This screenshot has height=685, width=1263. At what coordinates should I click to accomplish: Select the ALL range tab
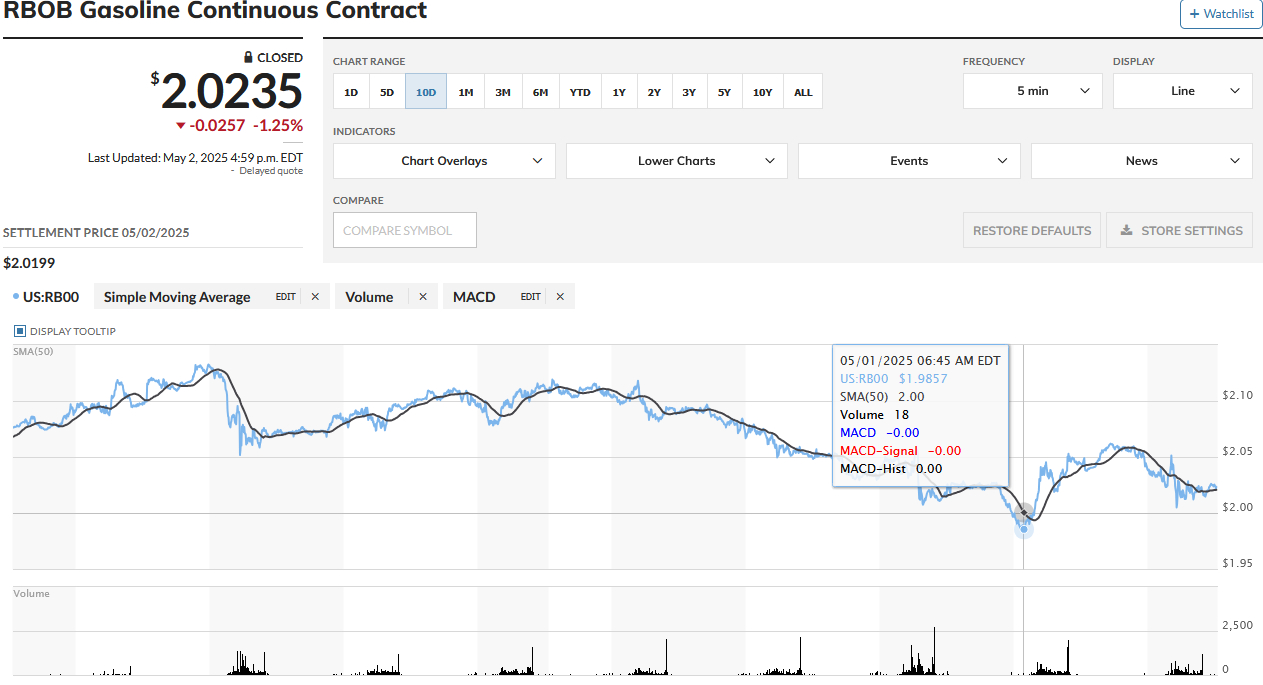pos(803,92)
